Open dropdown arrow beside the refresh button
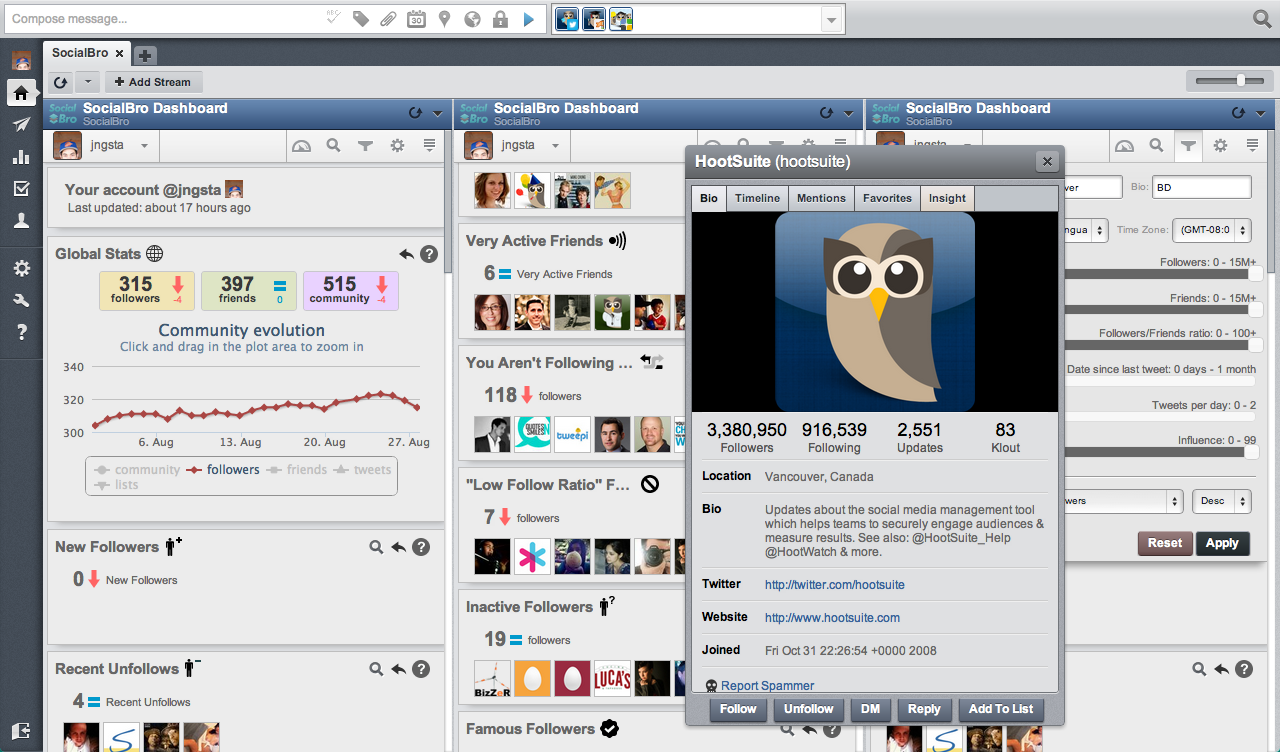The image size is (1280, 752). click(87, 82)
